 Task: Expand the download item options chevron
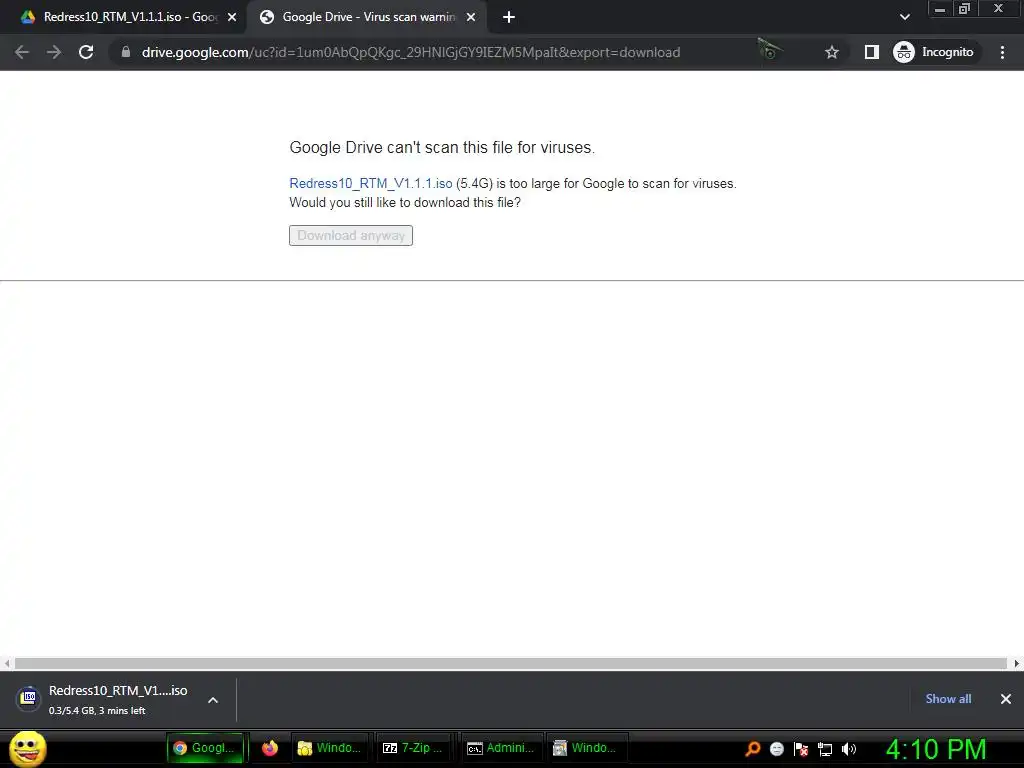click(x=213, y=700)
